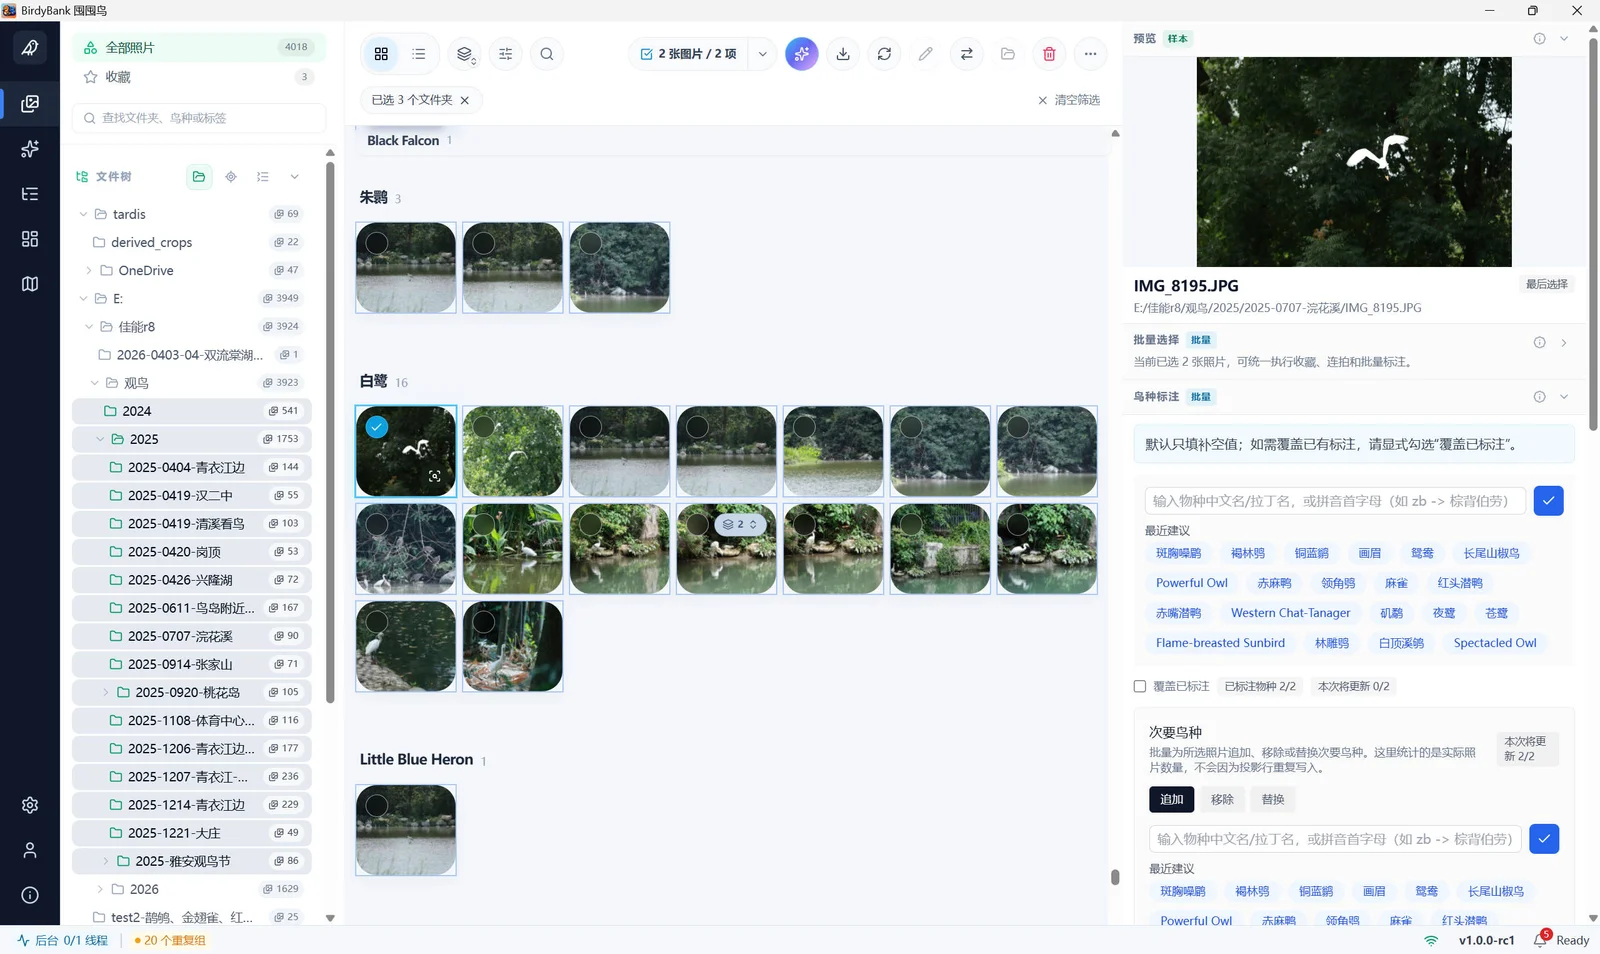Select the 2024 folder
Screen dimensions: 1600x954
(x=192, y=411)
